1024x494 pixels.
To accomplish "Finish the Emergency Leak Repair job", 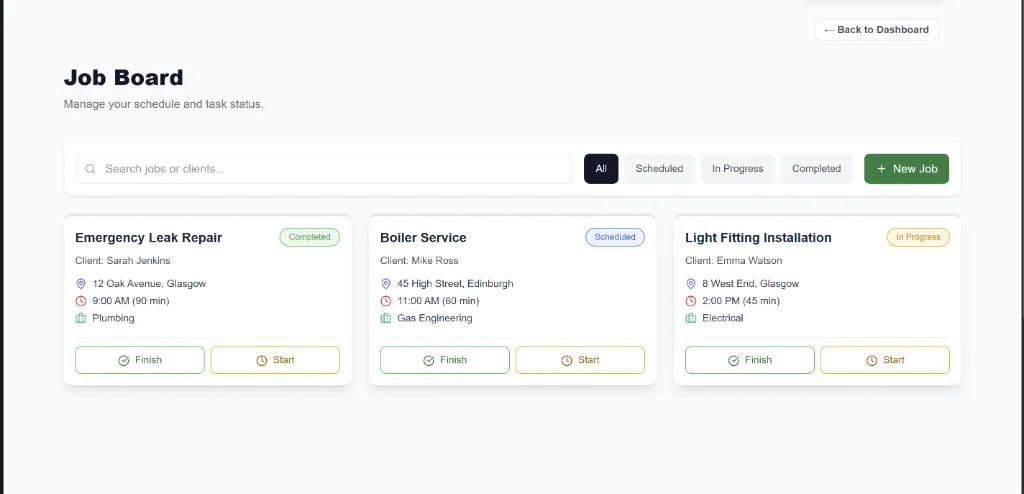I will (x=140, y=360).
